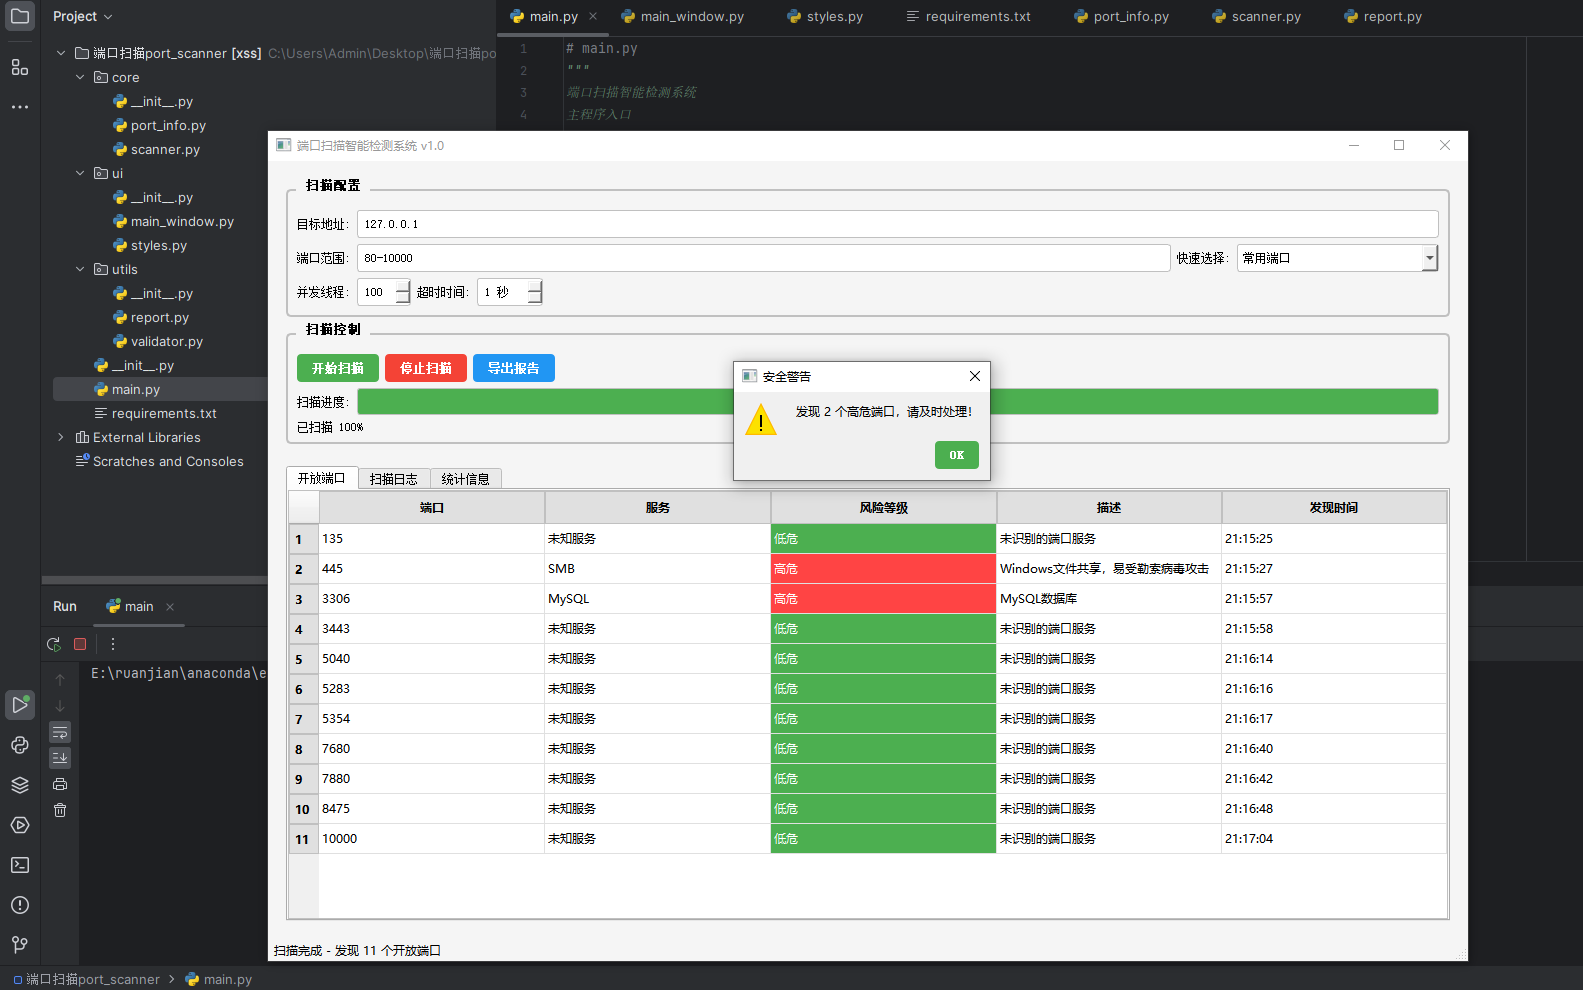
Task: Collapse the ui folder
Action: [80, 173]
